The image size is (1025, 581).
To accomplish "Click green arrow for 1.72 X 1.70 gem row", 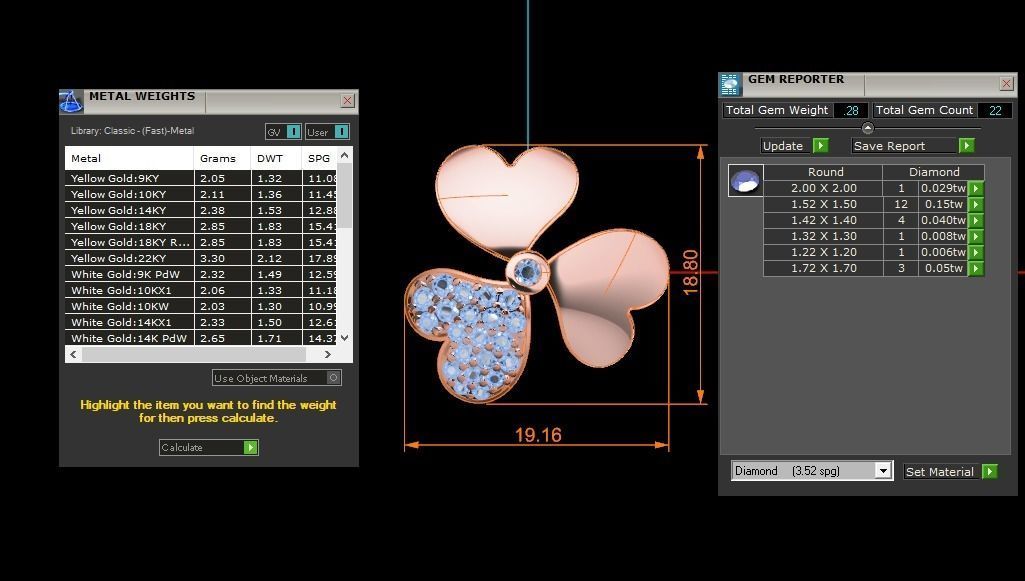I will click(975, 268).
